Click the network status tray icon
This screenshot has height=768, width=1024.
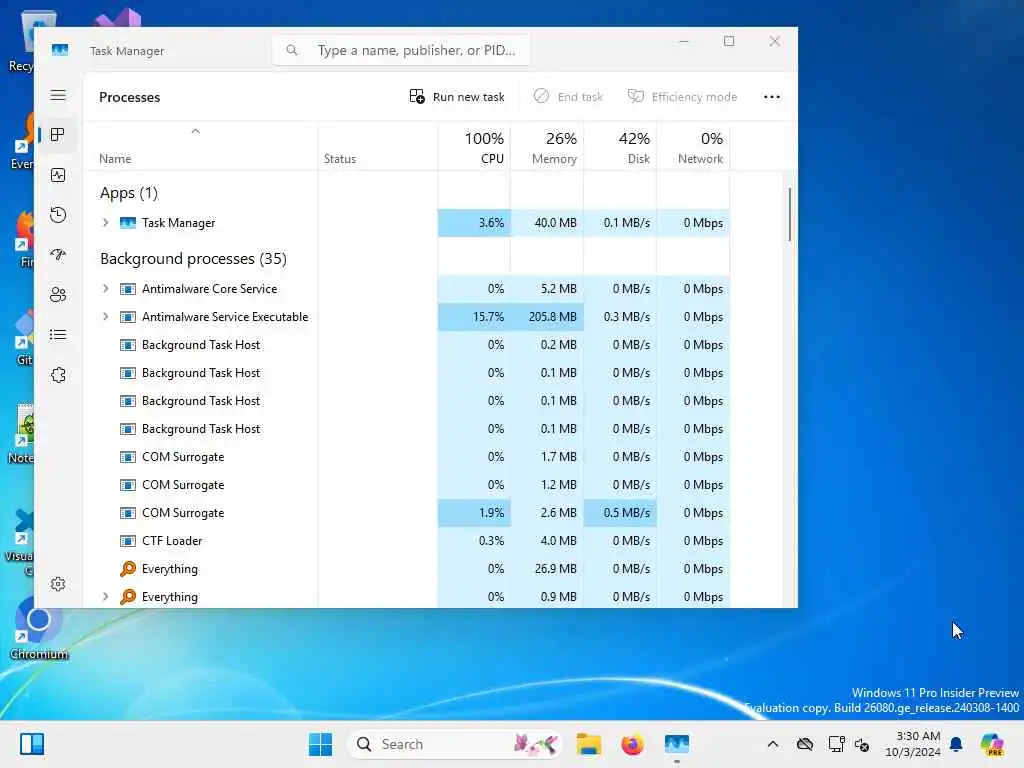click(837, 744)
